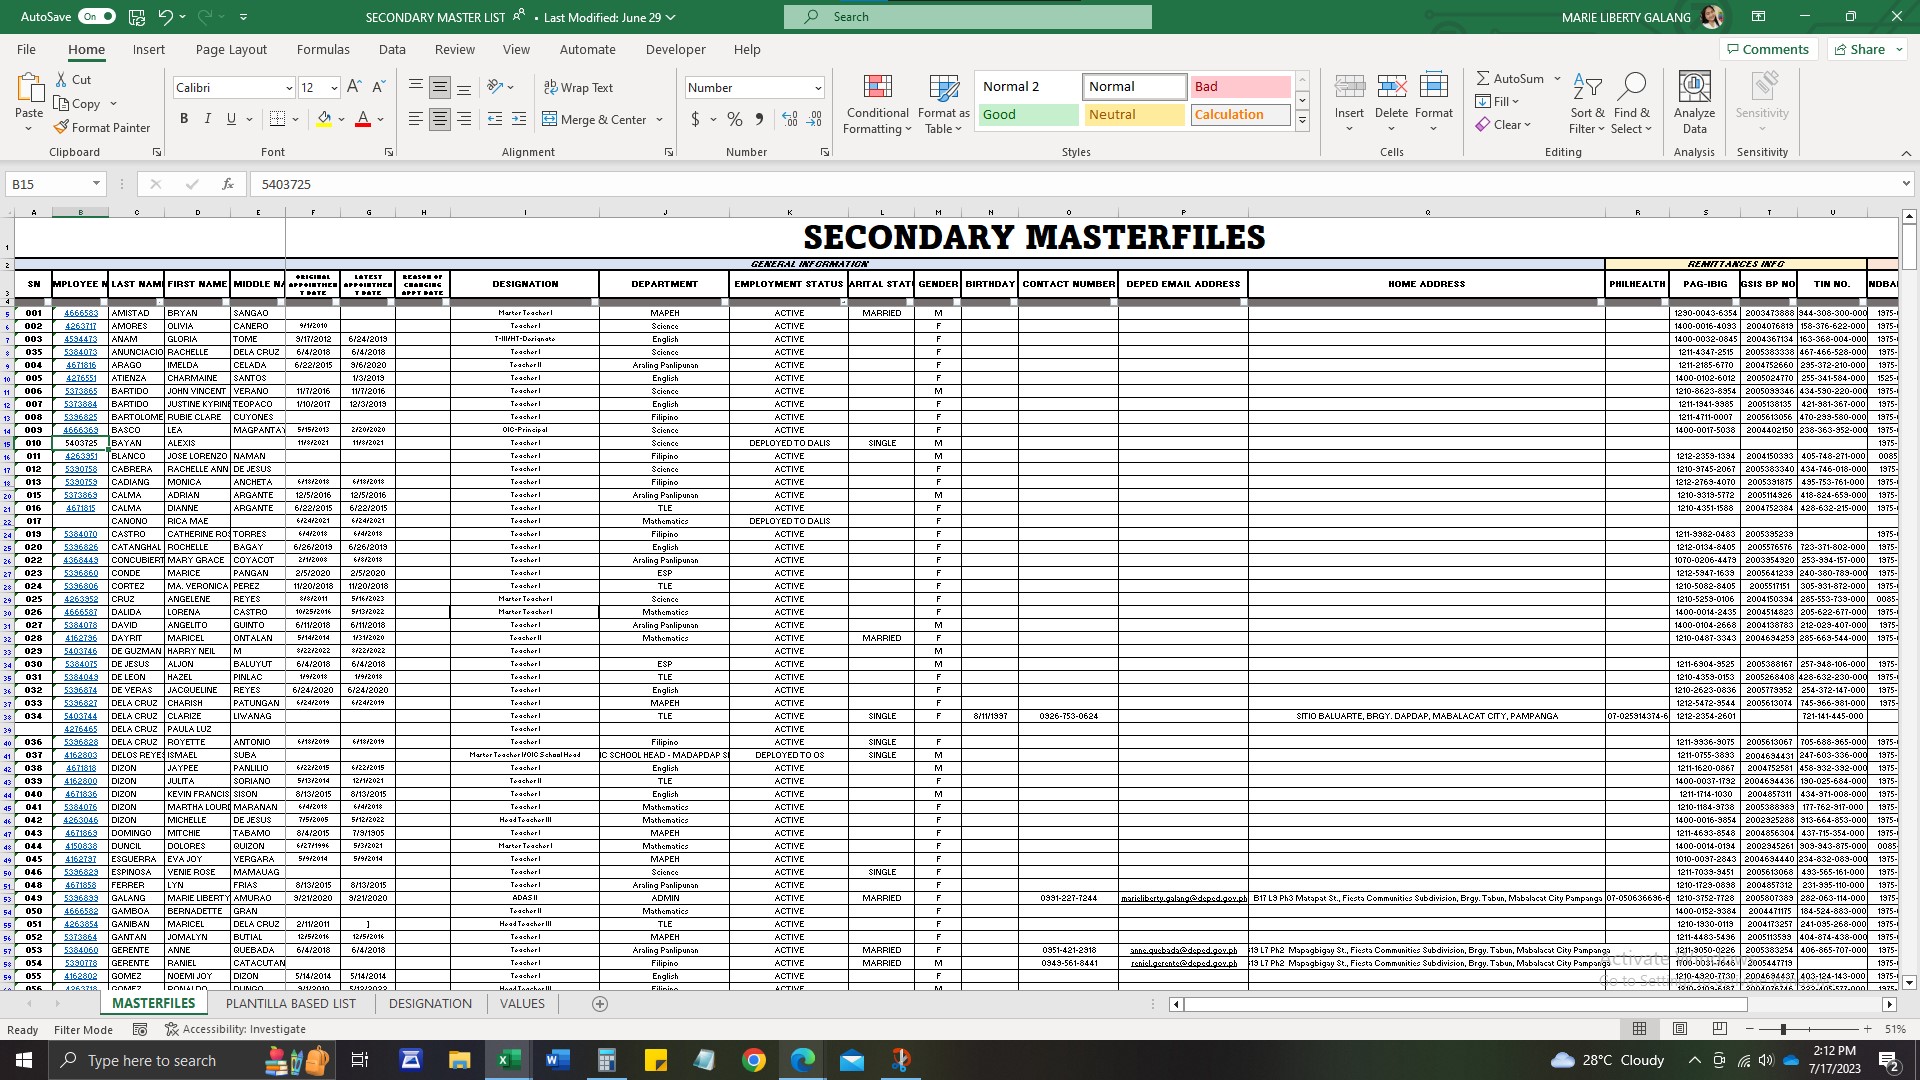Switch to PLANTILLA BASED LIST sheet
1920x1080 pixels.
point(290,1003)
